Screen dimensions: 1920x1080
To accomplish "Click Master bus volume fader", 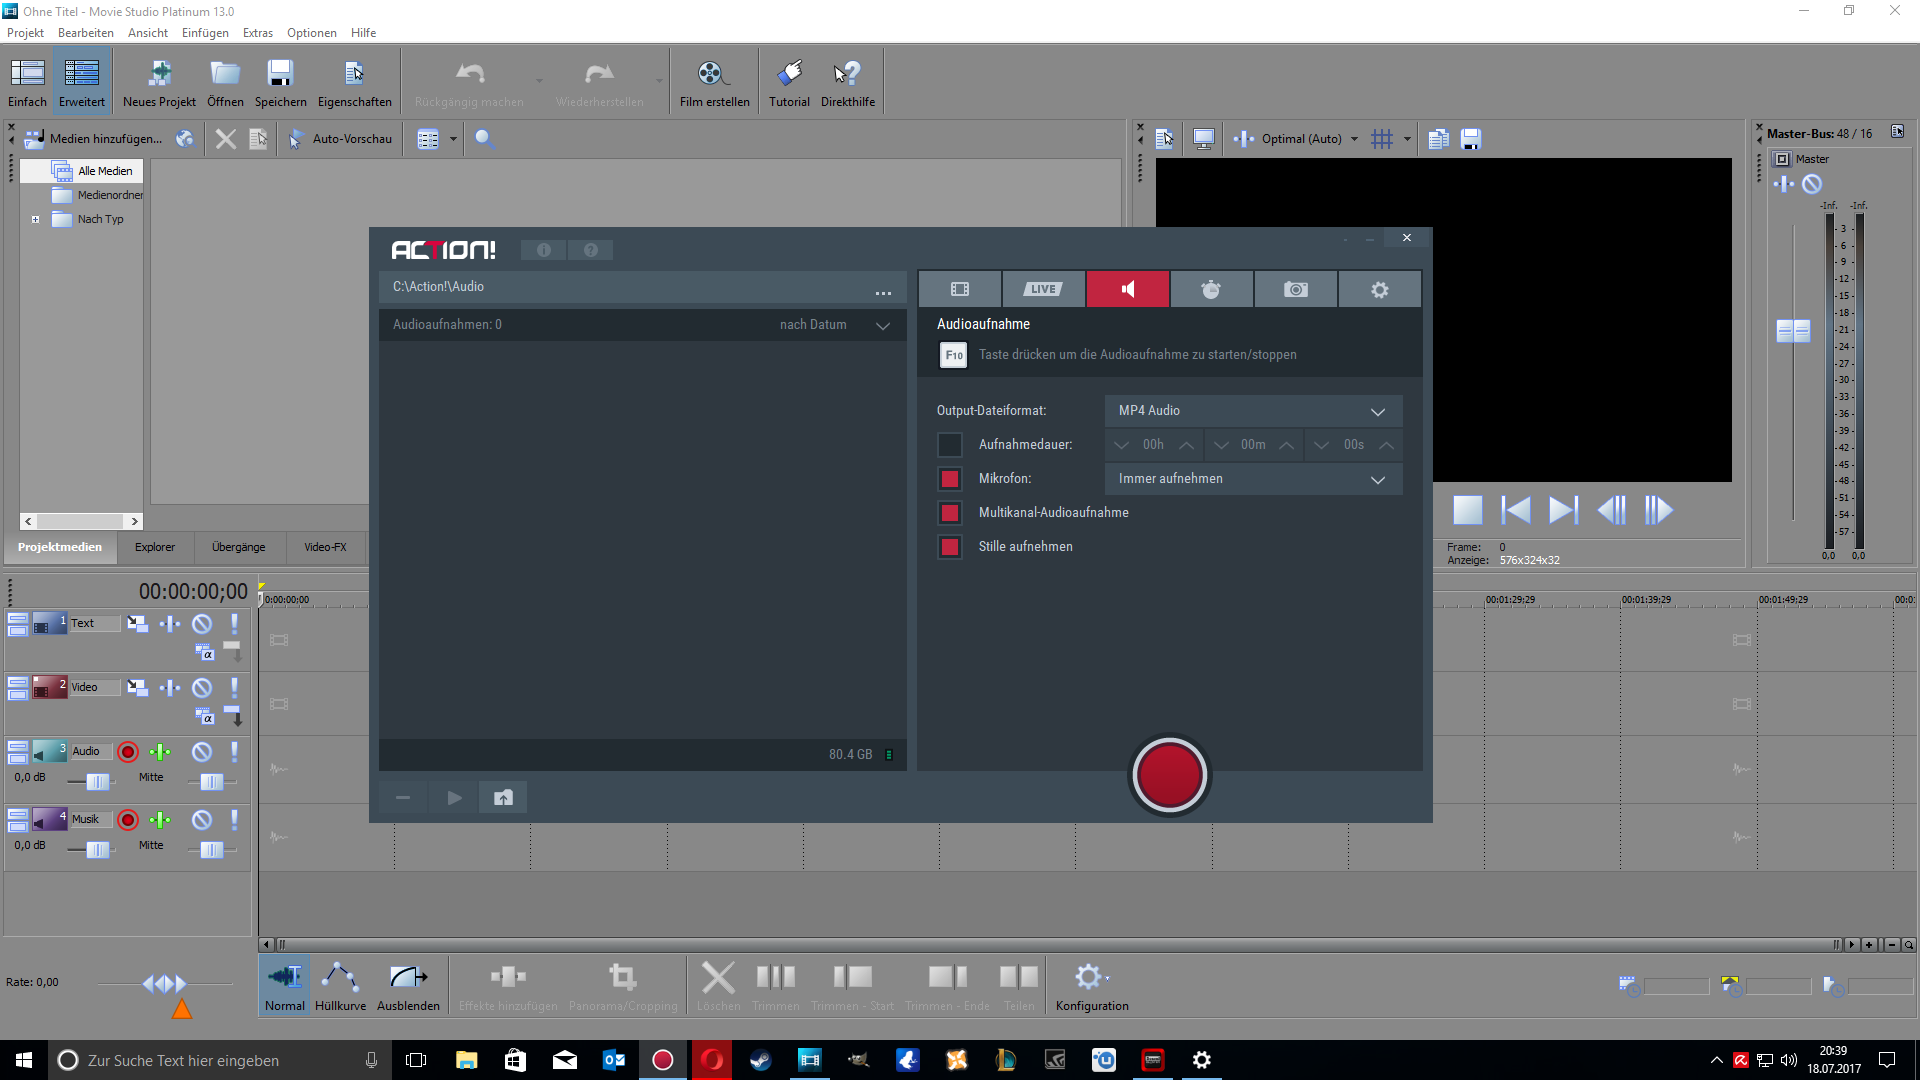I will click(1793, 331).
